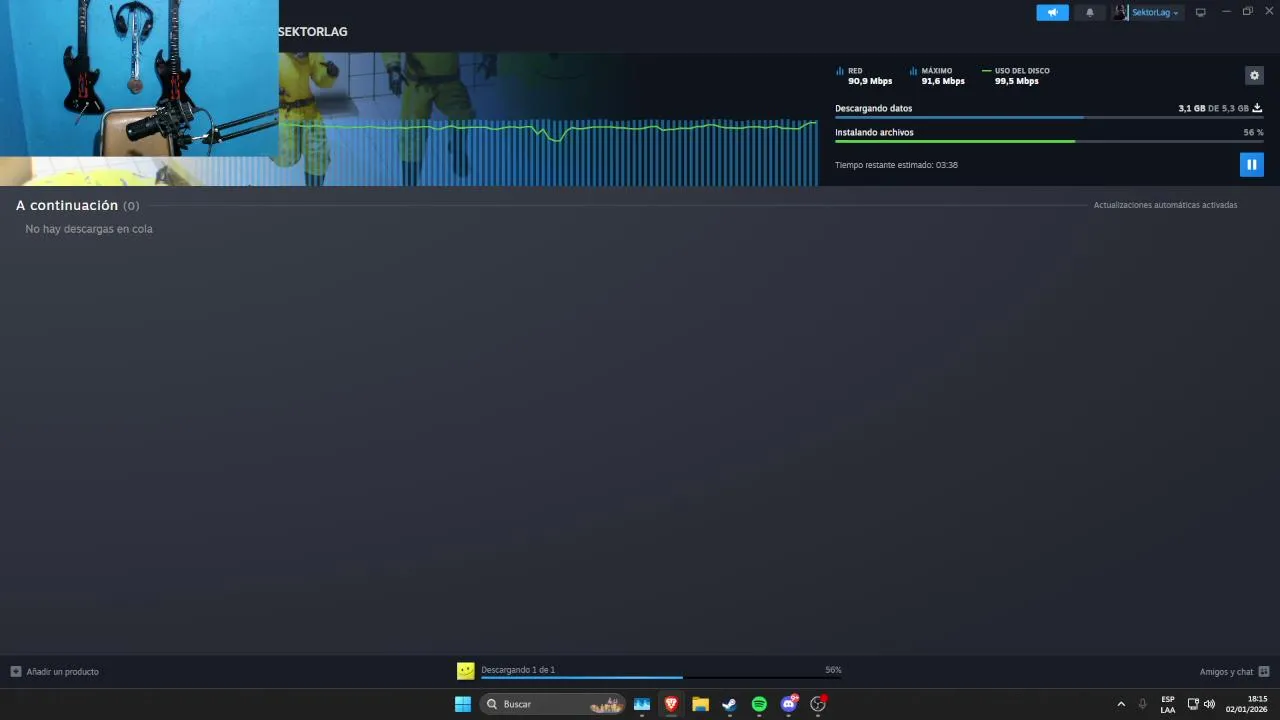Click the microphone tray icon
Screen dimensions: 1280x720
click(x=1142, y=704)
